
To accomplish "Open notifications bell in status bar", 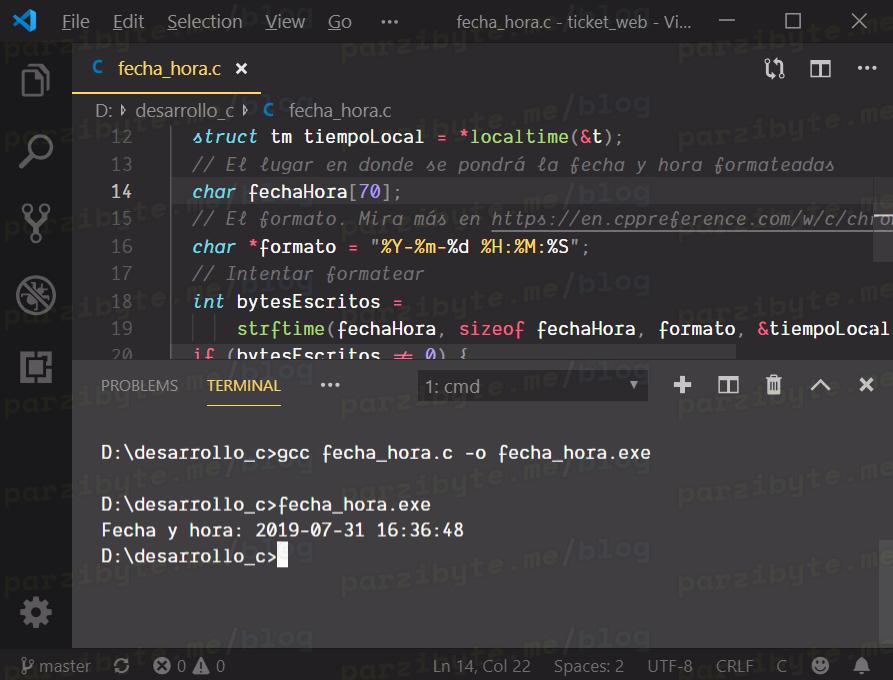I will (862, 665).
